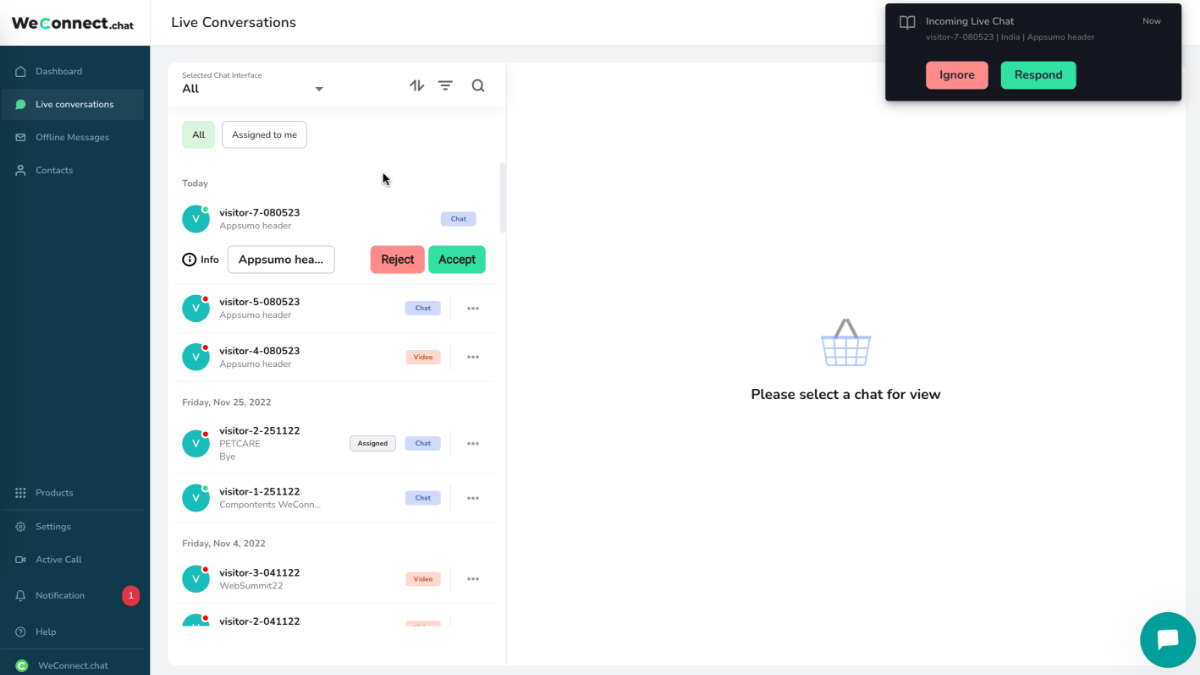The width and height of the screenshot is (1200, 675).
Task: Open the Dashboard icon in the sidebar
Action: pos(21,71)
